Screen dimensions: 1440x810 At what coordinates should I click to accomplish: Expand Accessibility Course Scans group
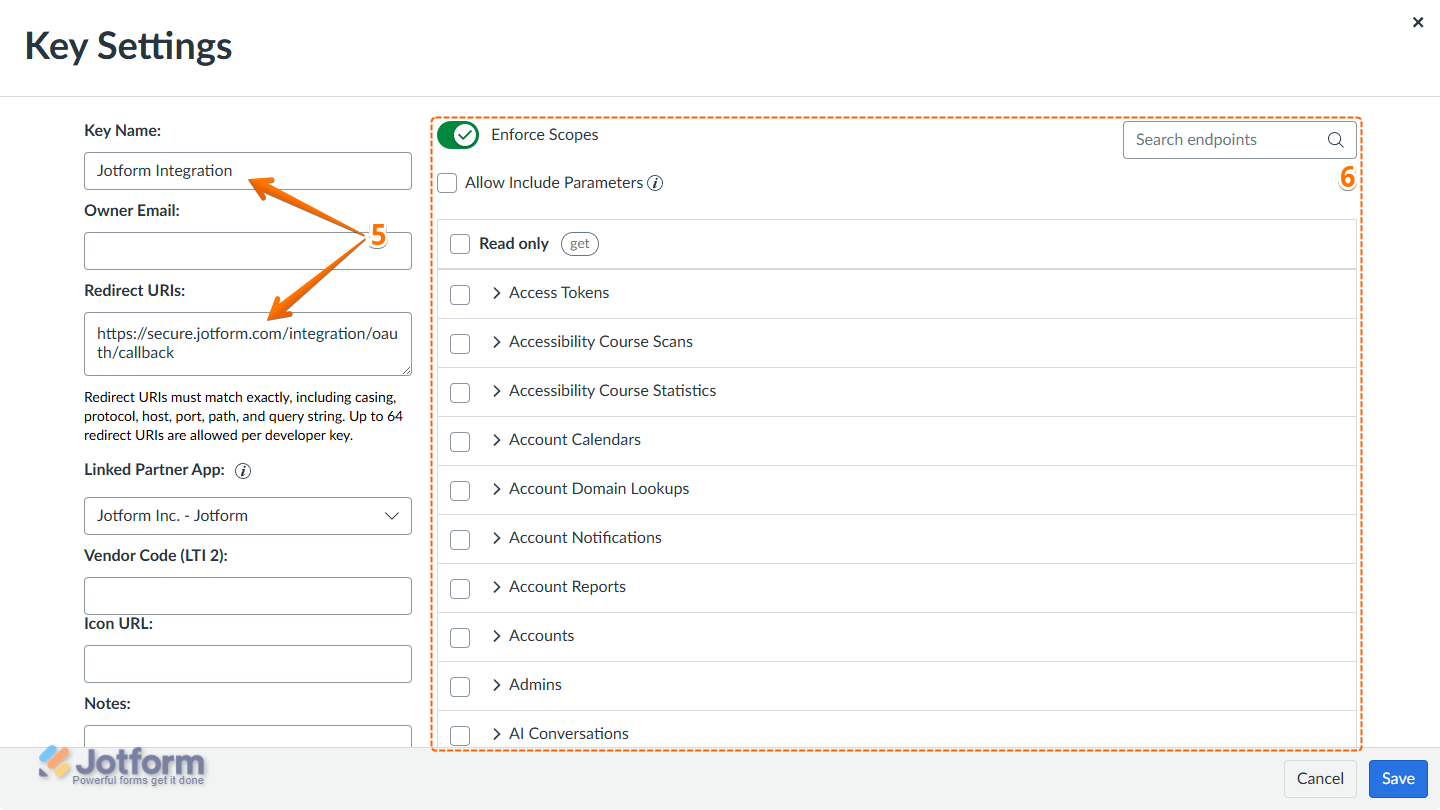coord(497,342)
